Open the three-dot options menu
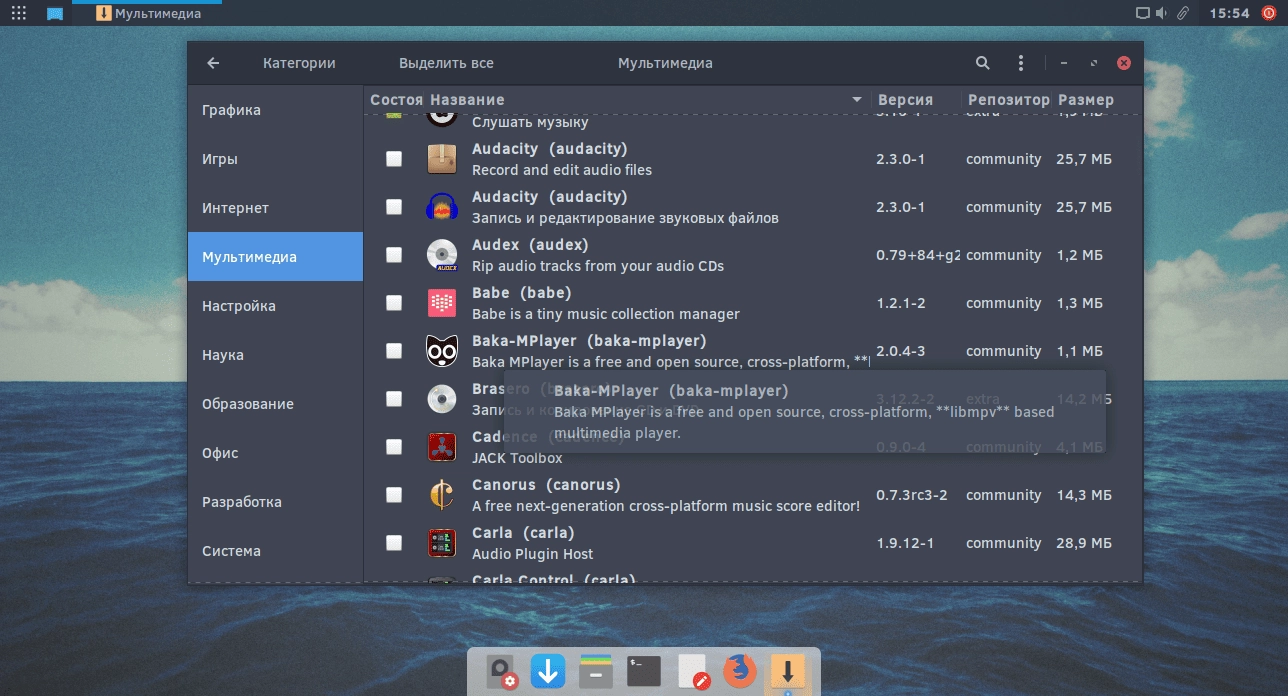 click(x=1021, y=62)
